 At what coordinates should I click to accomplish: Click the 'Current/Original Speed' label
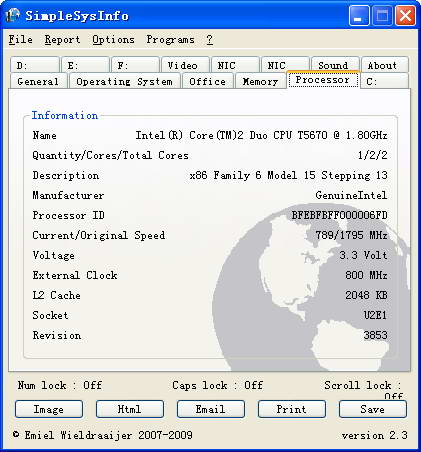click(x=99, y=235)
